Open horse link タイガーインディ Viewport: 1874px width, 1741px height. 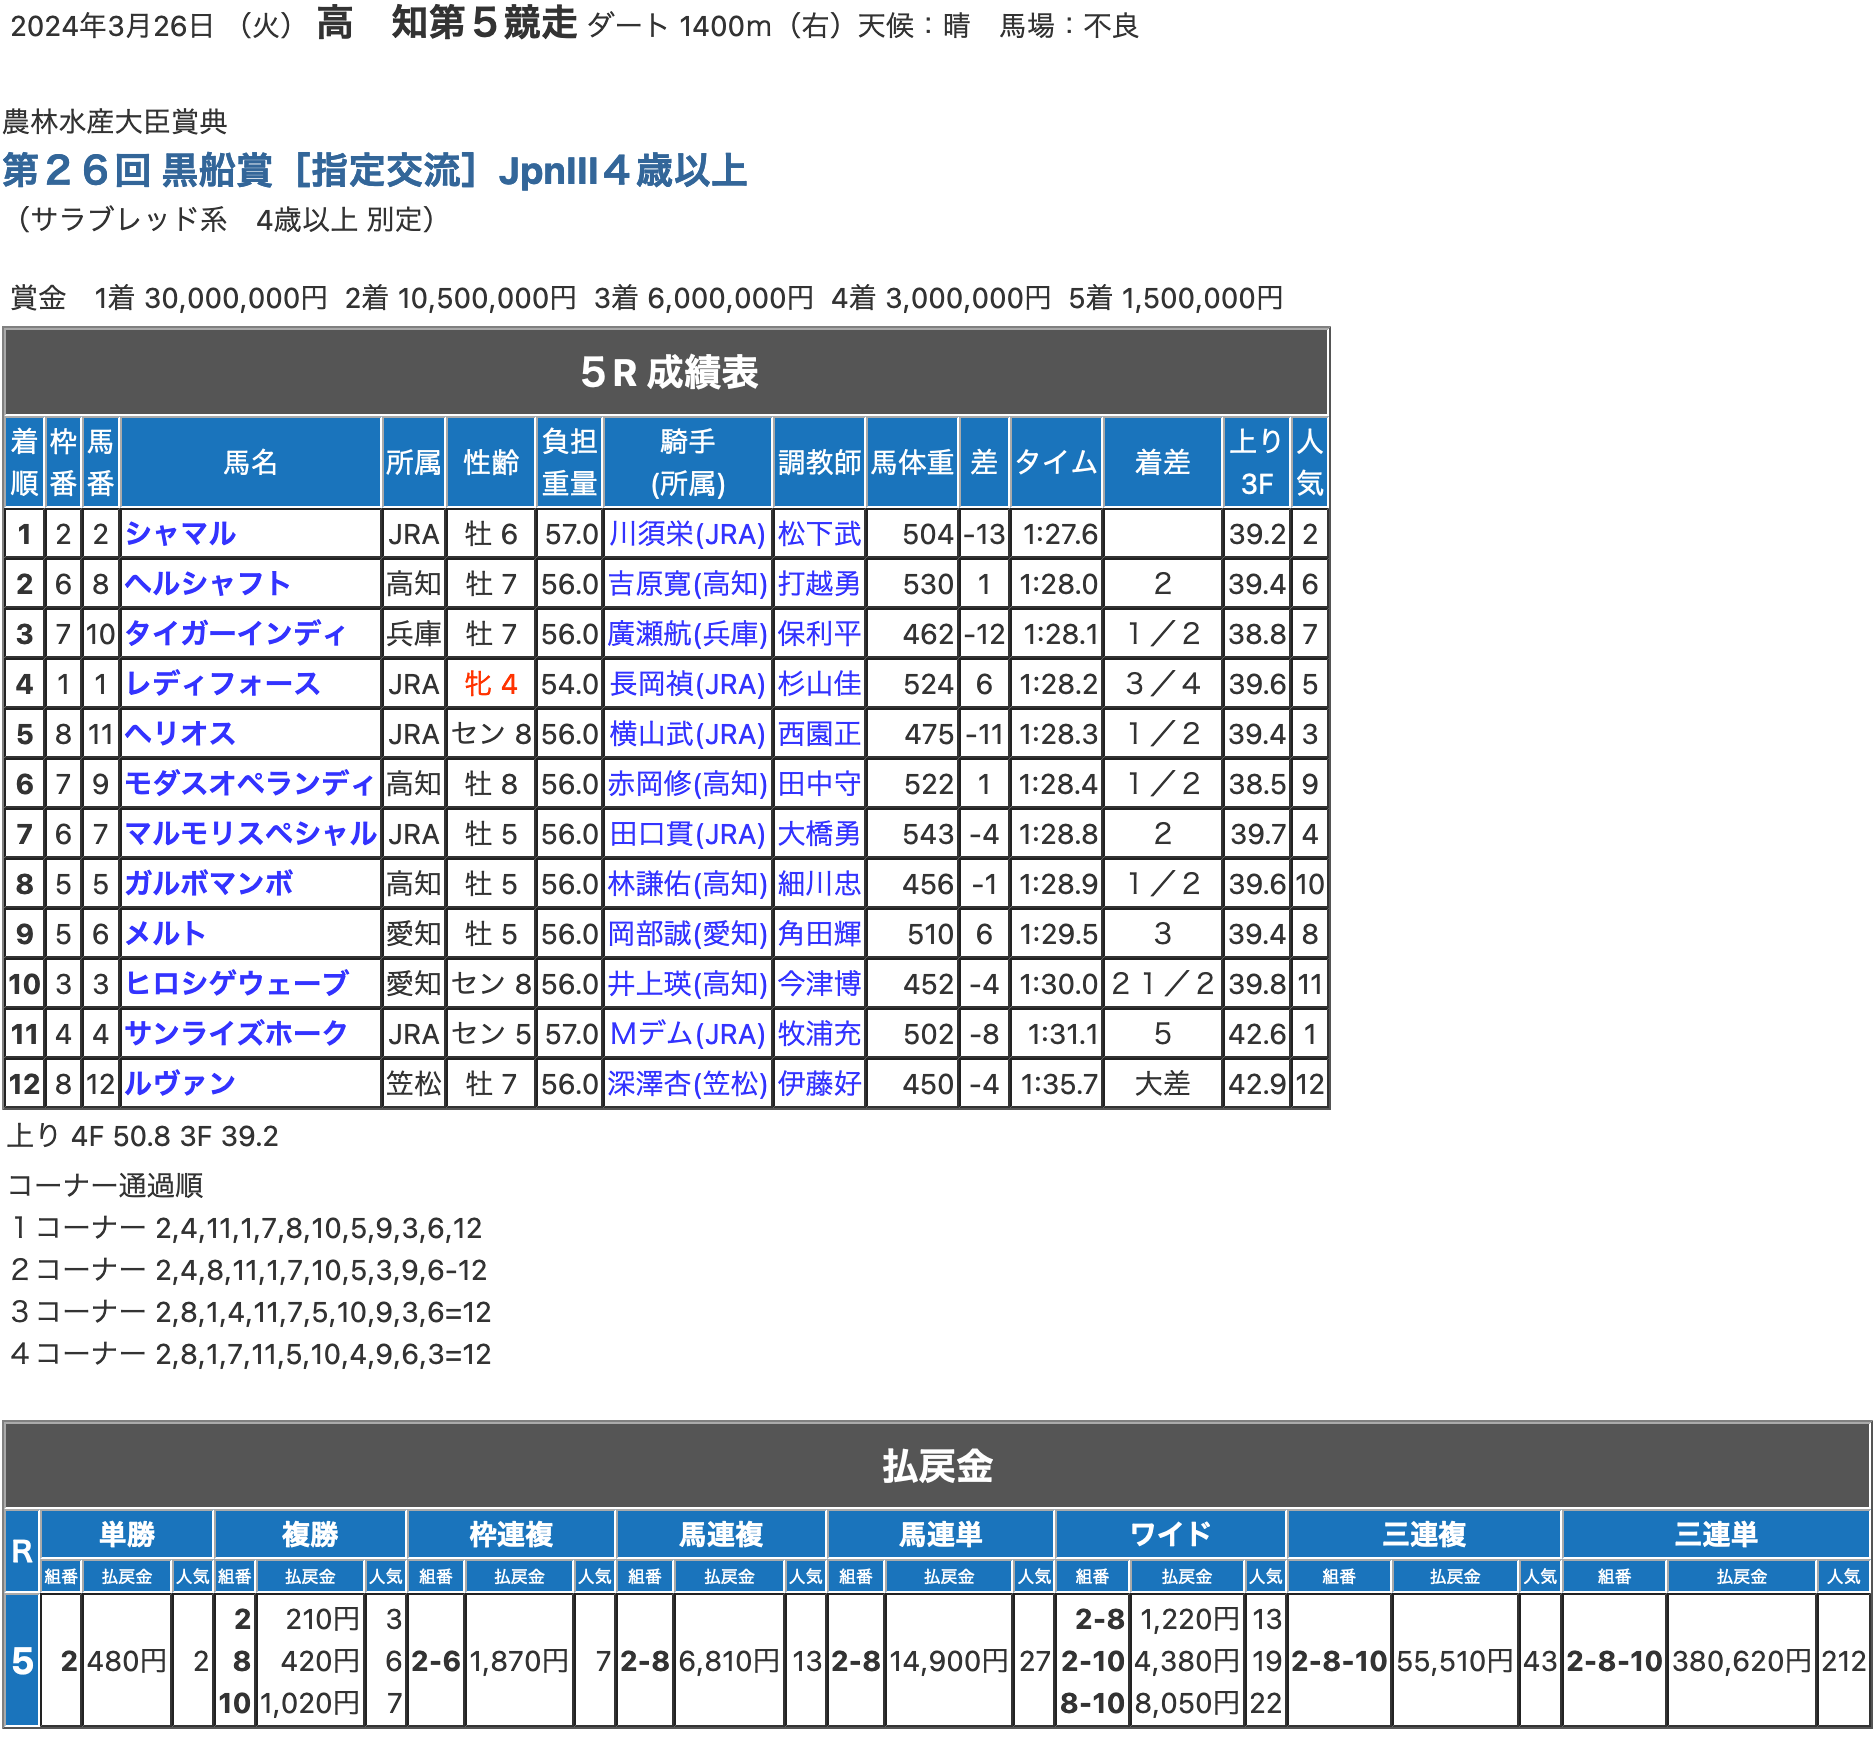235,634
